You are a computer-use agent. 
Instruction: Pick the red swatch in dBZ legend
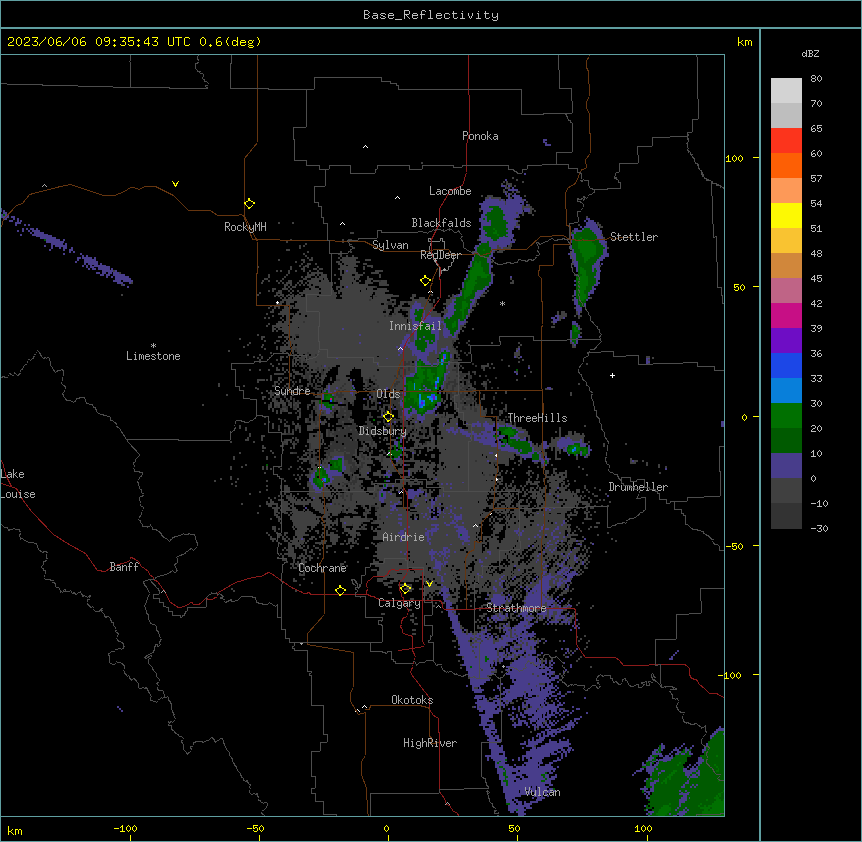786,141
